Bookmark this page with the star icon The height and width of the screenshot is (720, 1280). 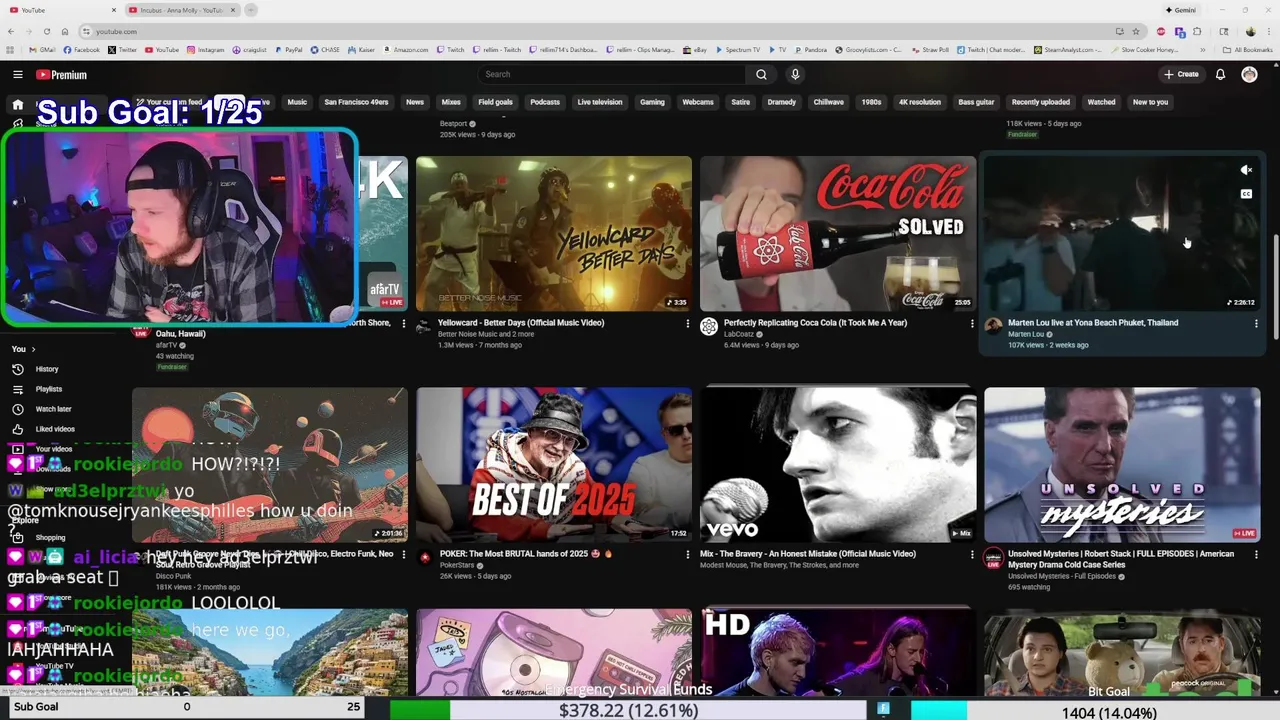coord(1136,31)
